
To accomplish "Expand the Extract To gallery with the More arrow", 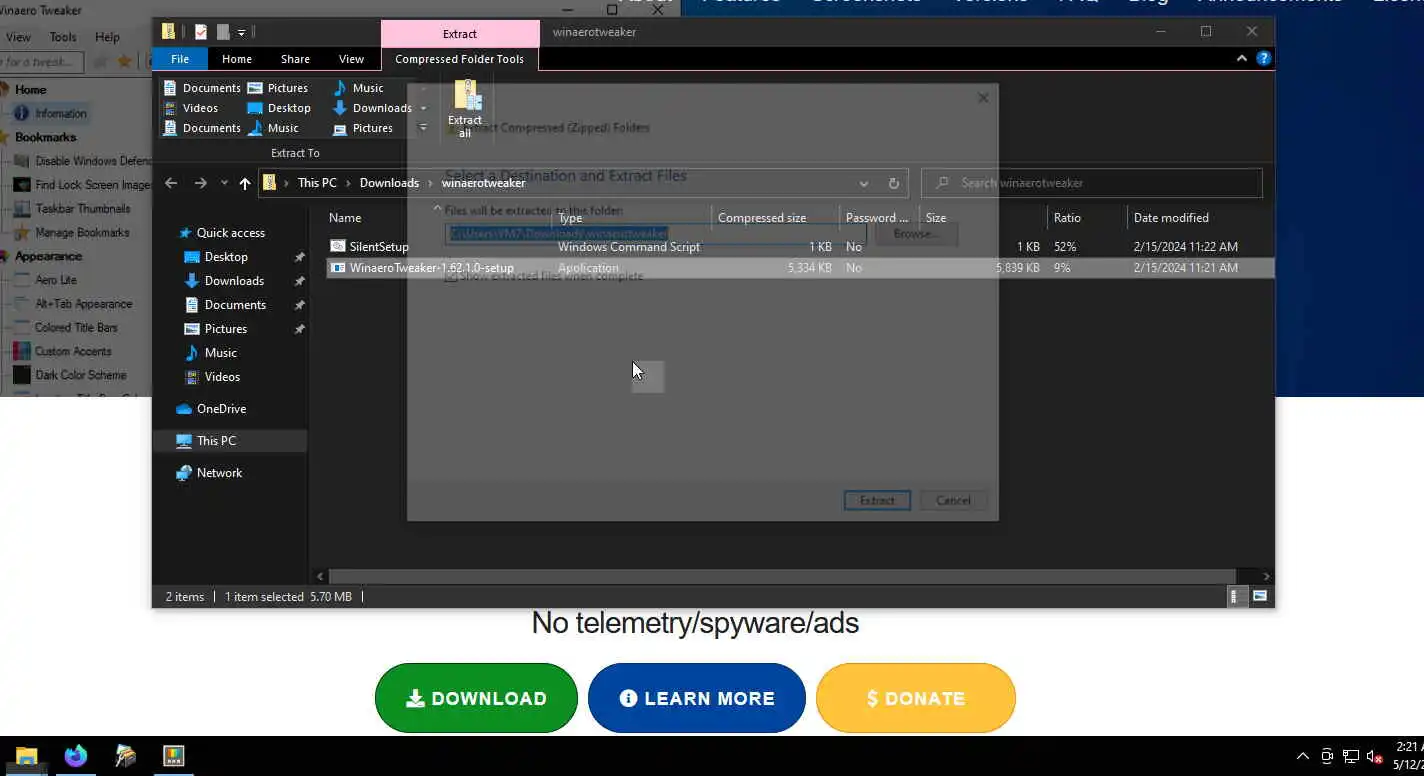I will pyautogui.click(x=423, y=128).
